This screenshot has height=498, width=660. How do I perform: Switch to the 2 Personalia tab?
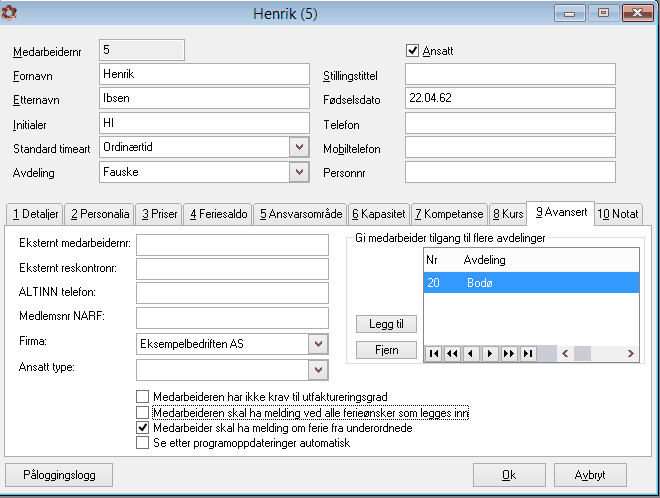100,214
